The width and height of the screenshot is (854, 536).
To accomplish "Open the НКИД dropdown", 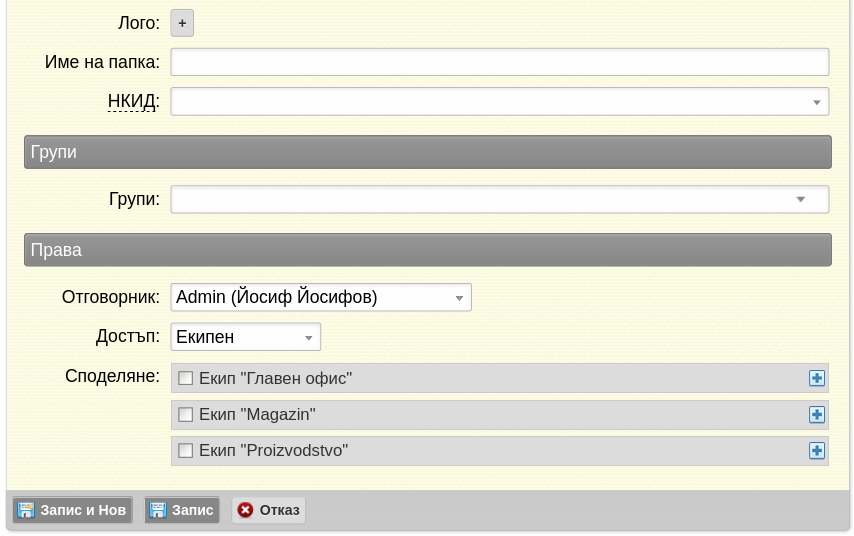I will click(816, 102).
